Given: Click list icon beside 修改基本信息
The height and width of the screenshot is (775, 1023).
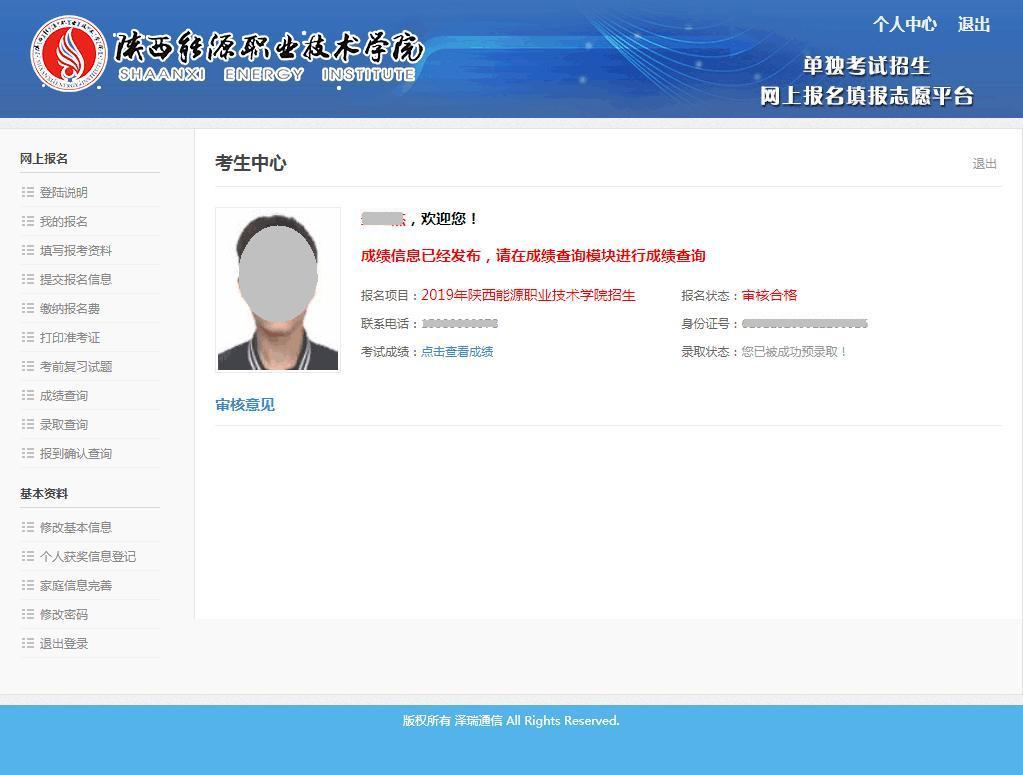Looking at the screenshot, I should 28,528.
